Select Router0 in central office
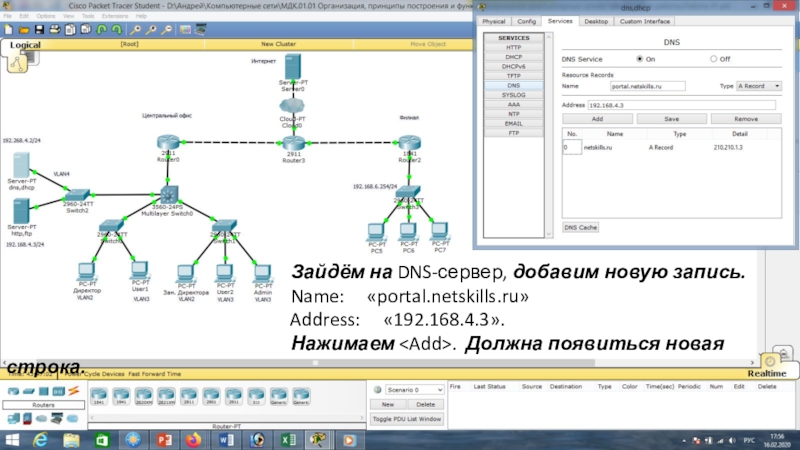The width and height of the screenshot is (800, 450). click(x=168, y=142)
